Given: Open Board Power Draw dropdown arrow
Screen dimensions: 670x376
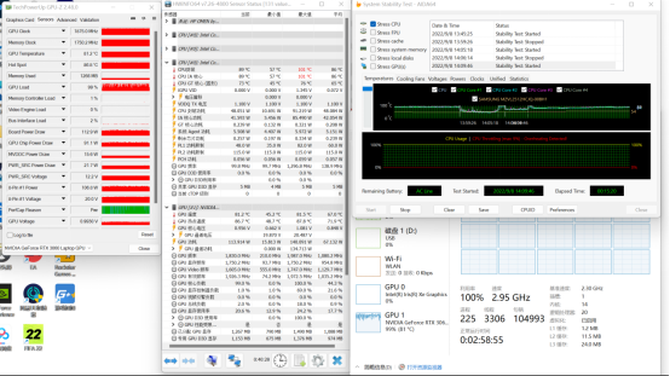Looking at the screenshot, I should [63, 132].
